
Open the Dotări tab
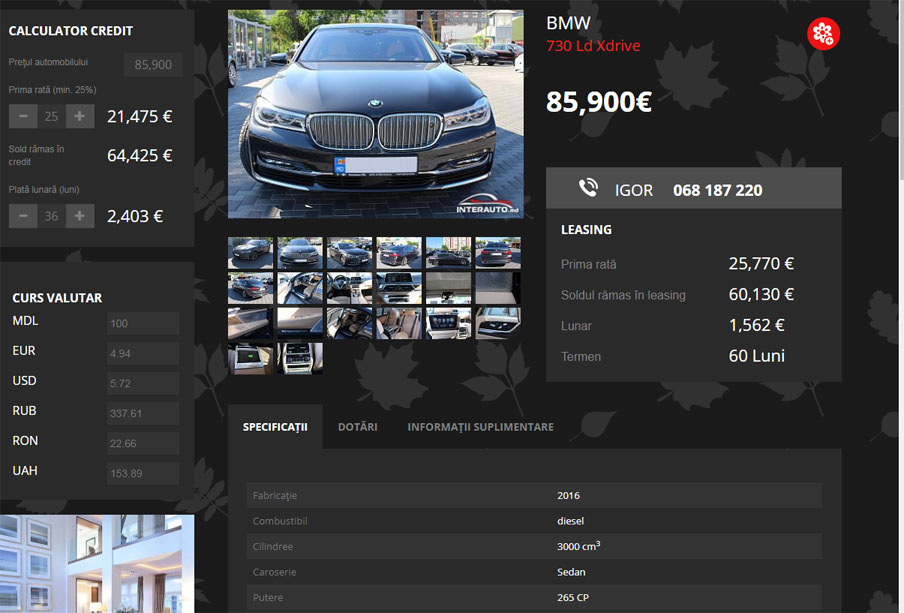point(357,427)
